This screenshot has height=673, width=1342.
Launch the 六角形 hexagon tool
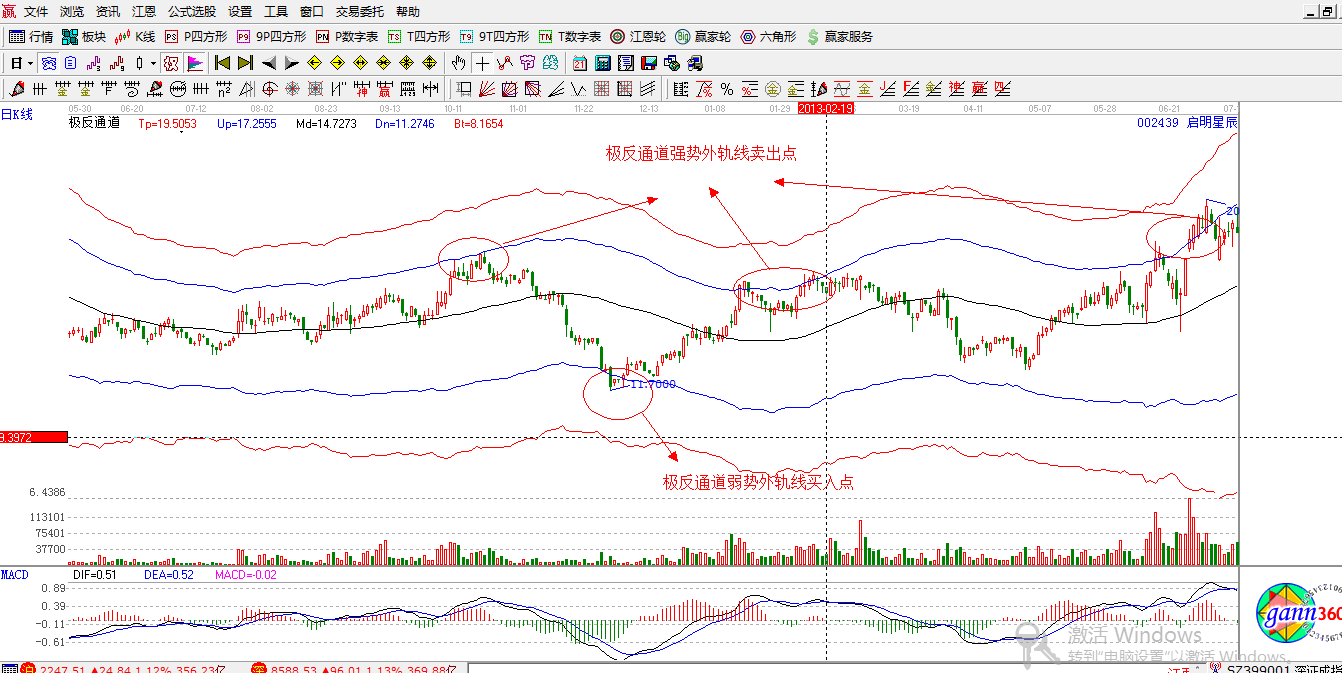[x=768, y=37]
